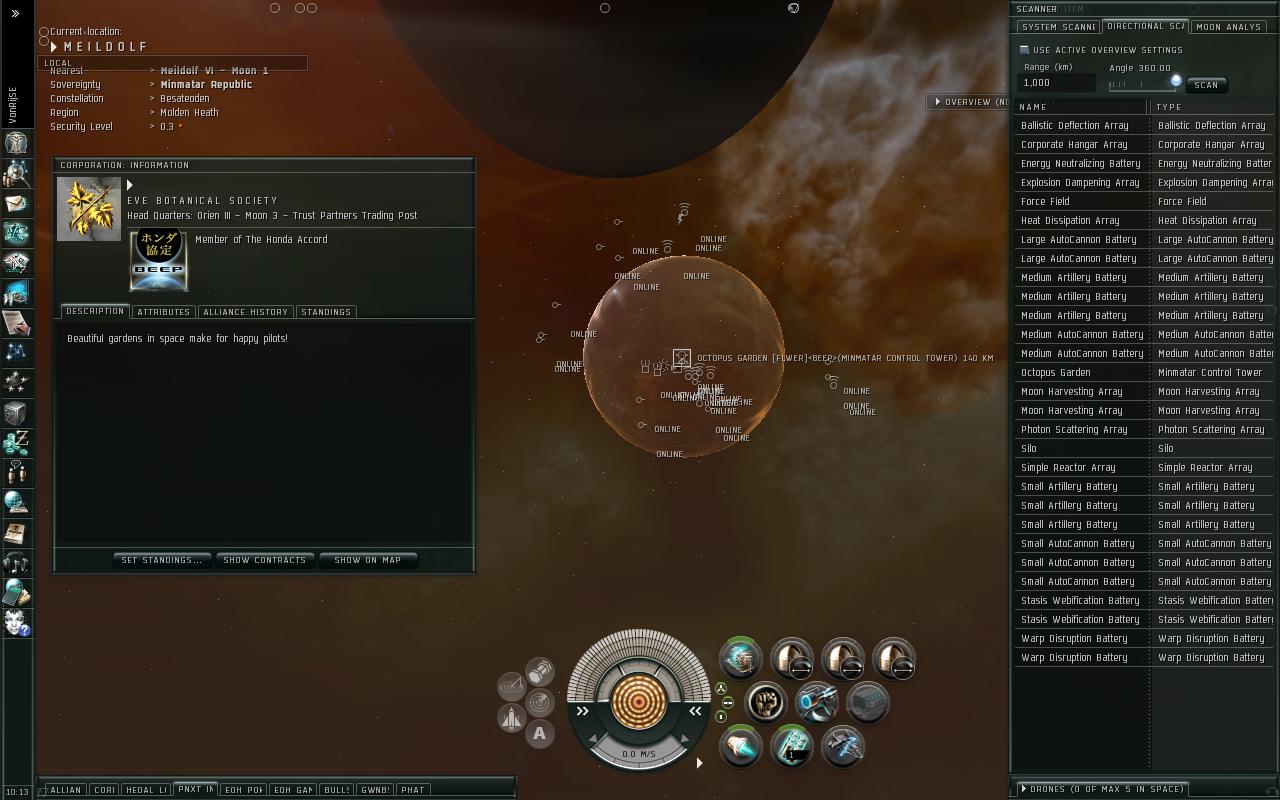Image resolution: width=1280 pixels, height=800 pixels.
Task: Click the EVE Botanical Society corporation logo
Action: point(89,209)
